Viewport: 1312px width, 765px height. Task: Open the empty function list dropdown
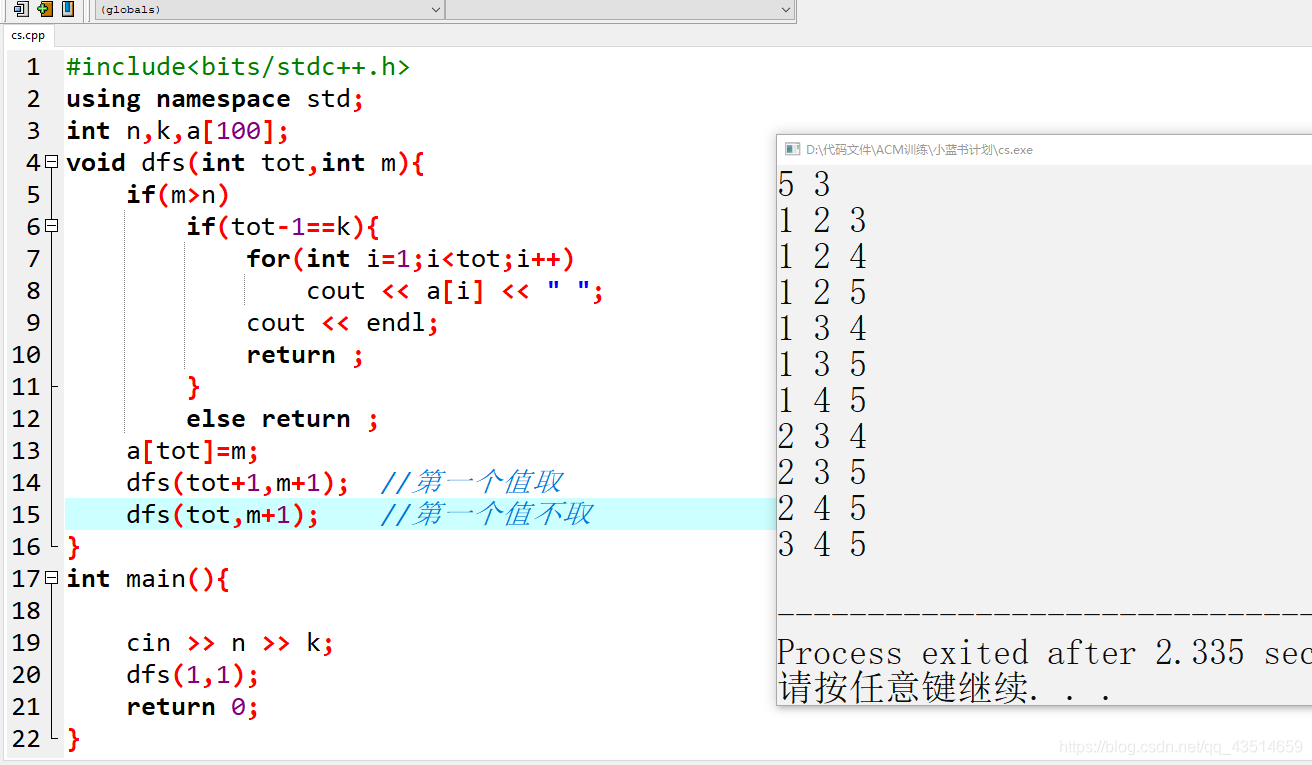click(x=619, y=9)
